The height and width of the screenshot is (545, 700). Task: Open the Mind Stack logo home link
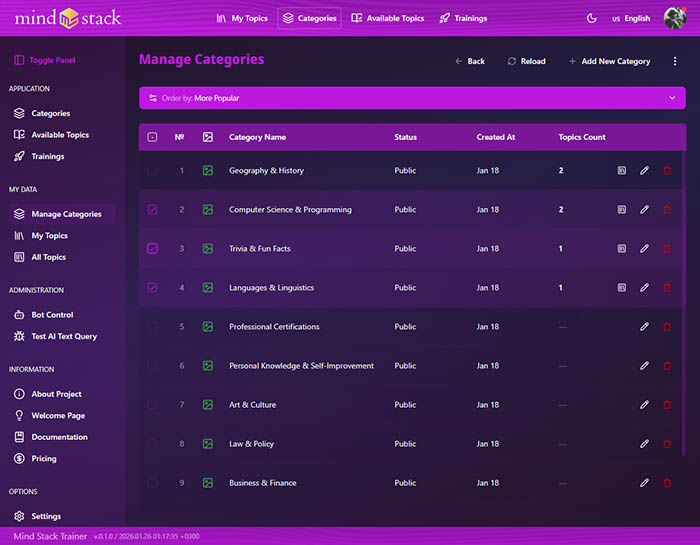tap(68, 18)
